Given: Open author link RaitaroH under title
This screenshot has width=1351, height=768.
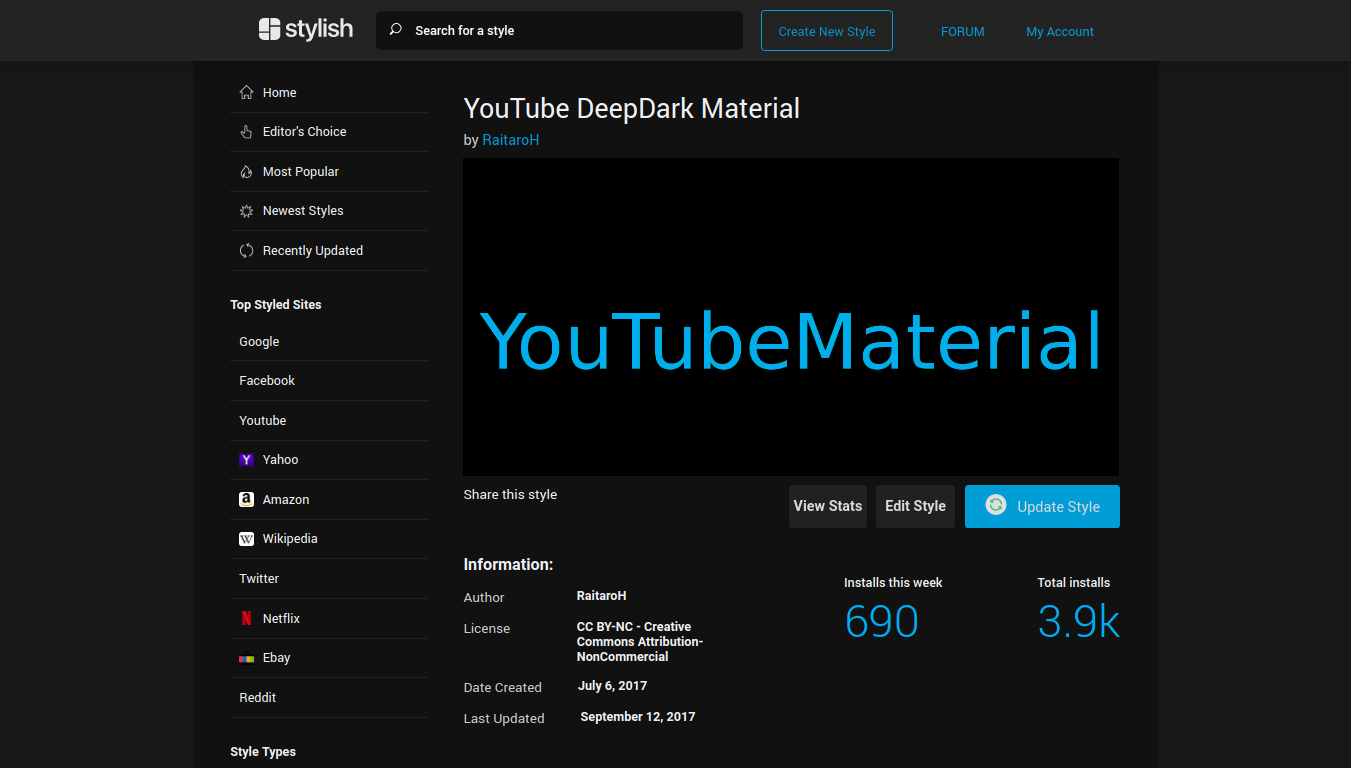Looking at the screenshot, I should (x=511, y=140).
